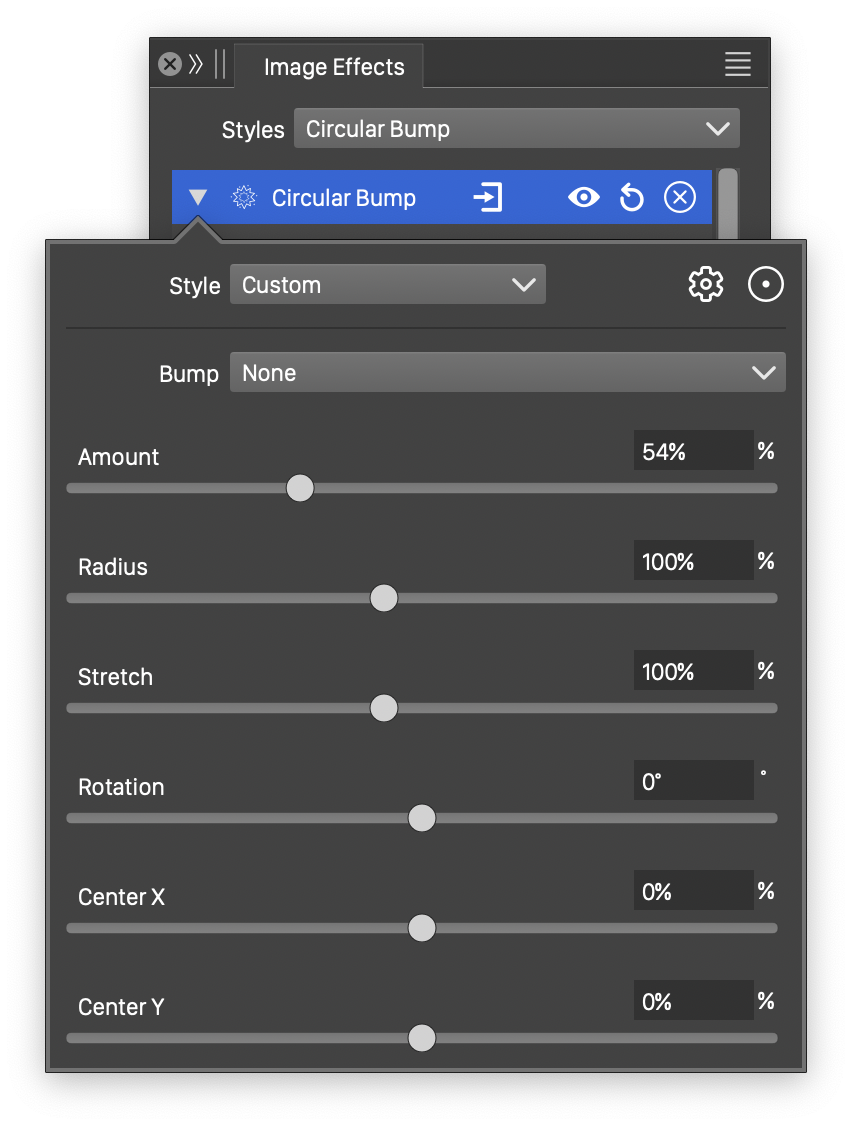Click the effects list scrollbar
Image resolution: width=852 pixels, height=1126 pixels.
click(728, 204)
